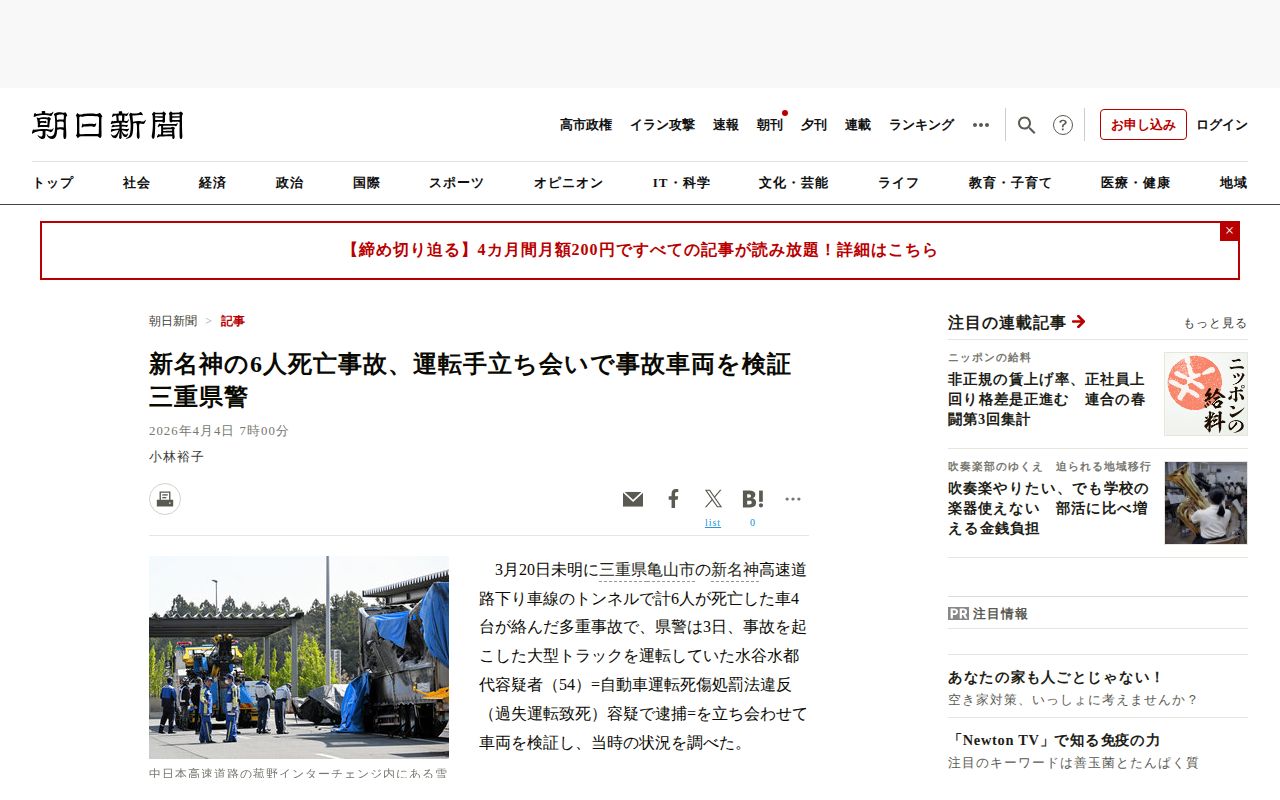Viewport: 1280px width, 800px height.
Task: Open author 小林裕子 profile link
Action: pyautogui.click(x=176, y=456)
